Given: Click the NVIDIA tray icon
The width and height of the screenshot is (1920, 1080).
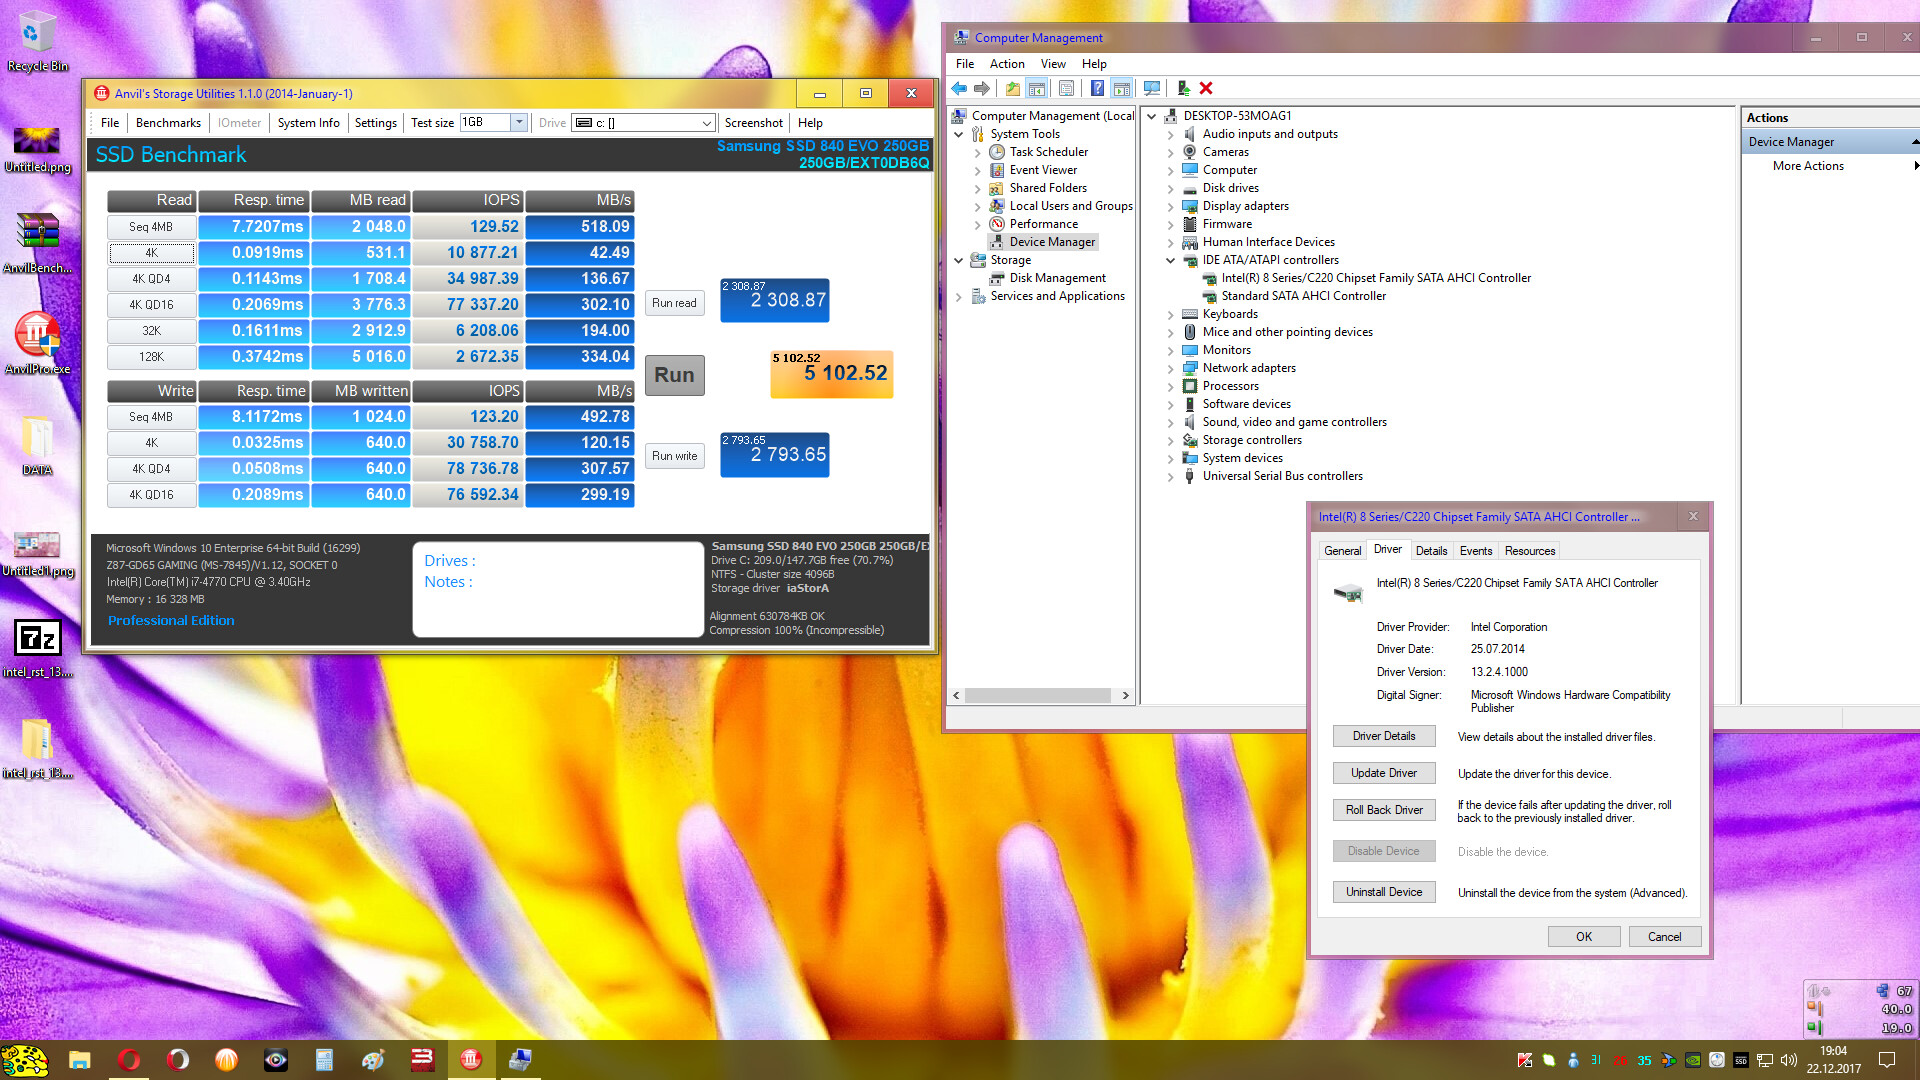Looking at the screenshot, I should [1693, 1060].
